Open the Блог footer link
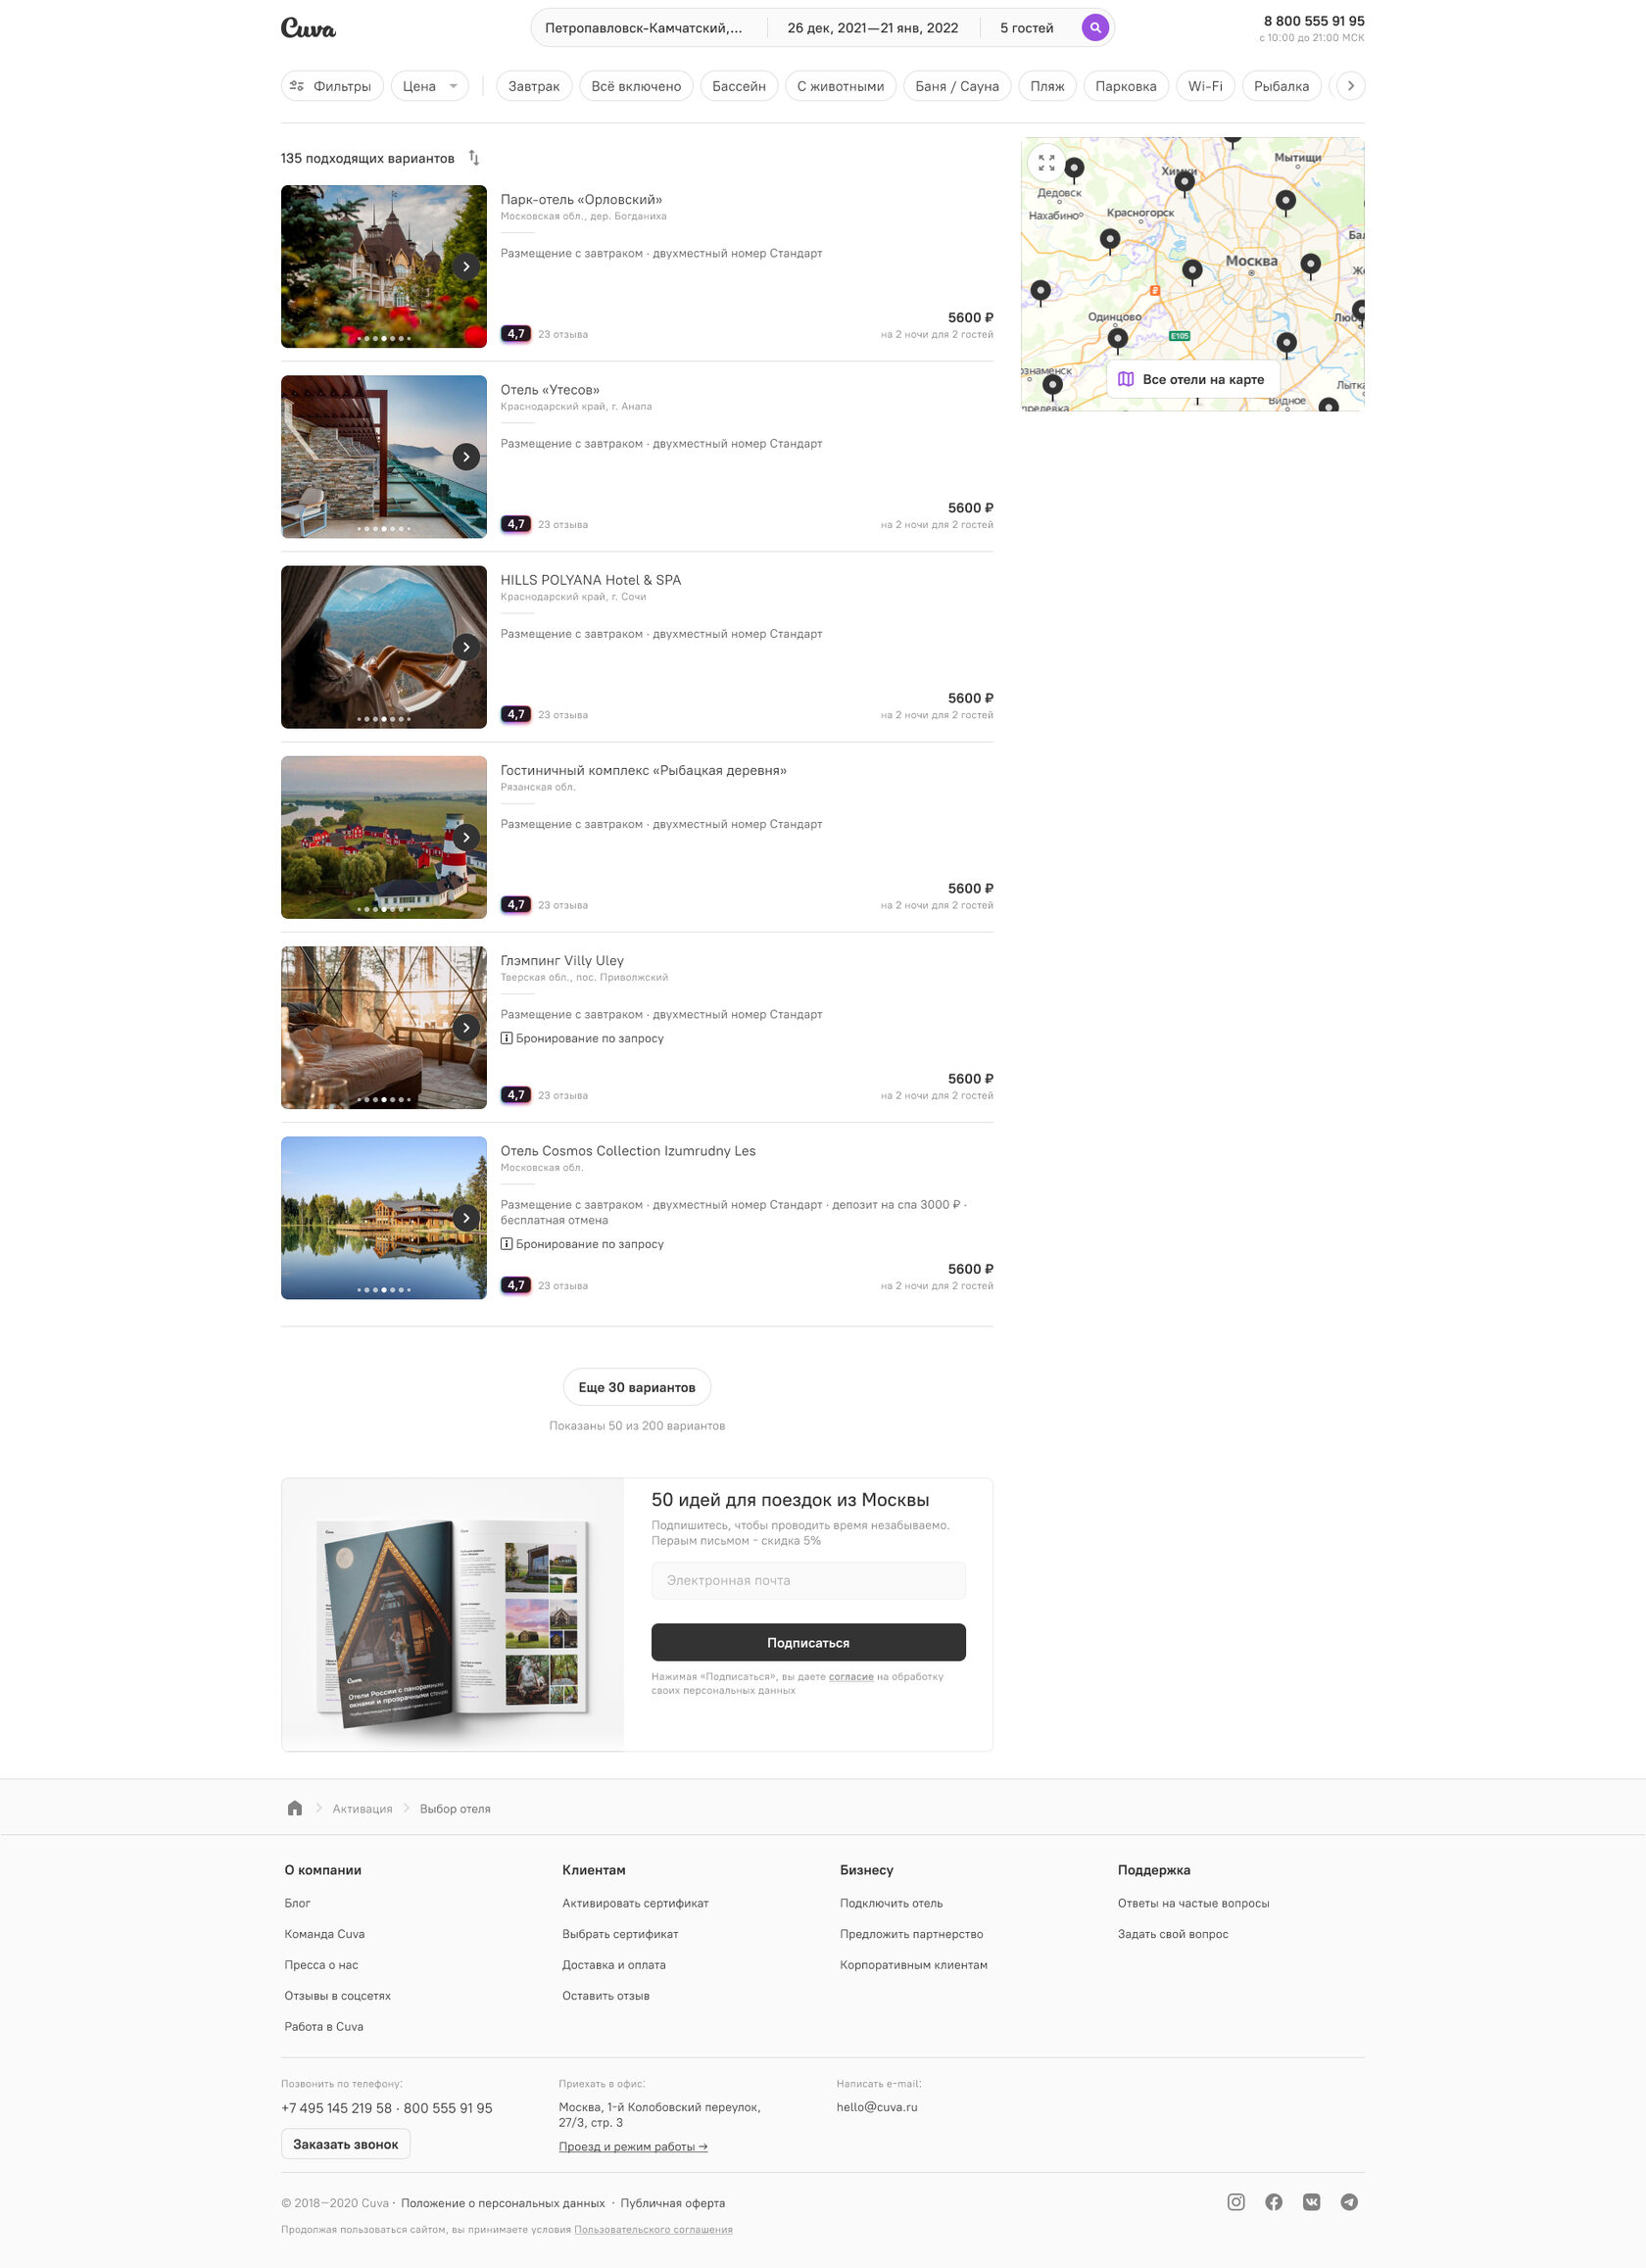Image resolution: width=1646 pixels, height=2268 pixels. pyautogui.click(x=297, y=1903)
